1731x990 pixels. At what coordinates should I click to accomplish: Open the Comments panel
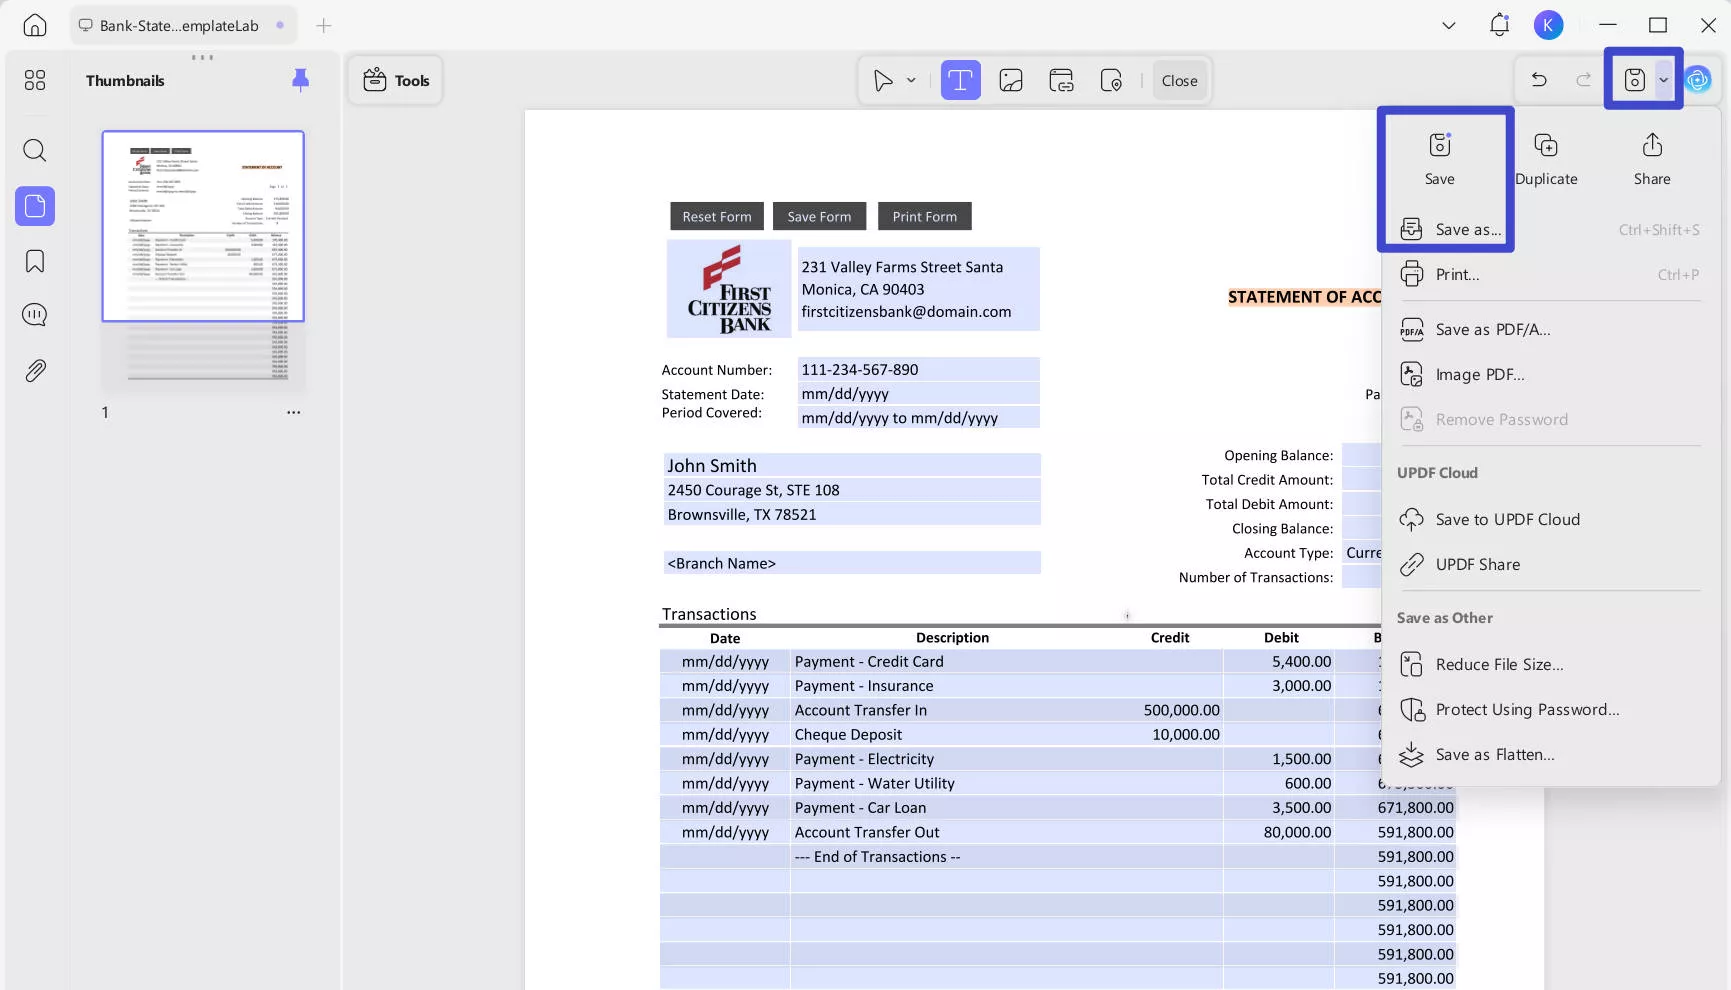[34, 314]
